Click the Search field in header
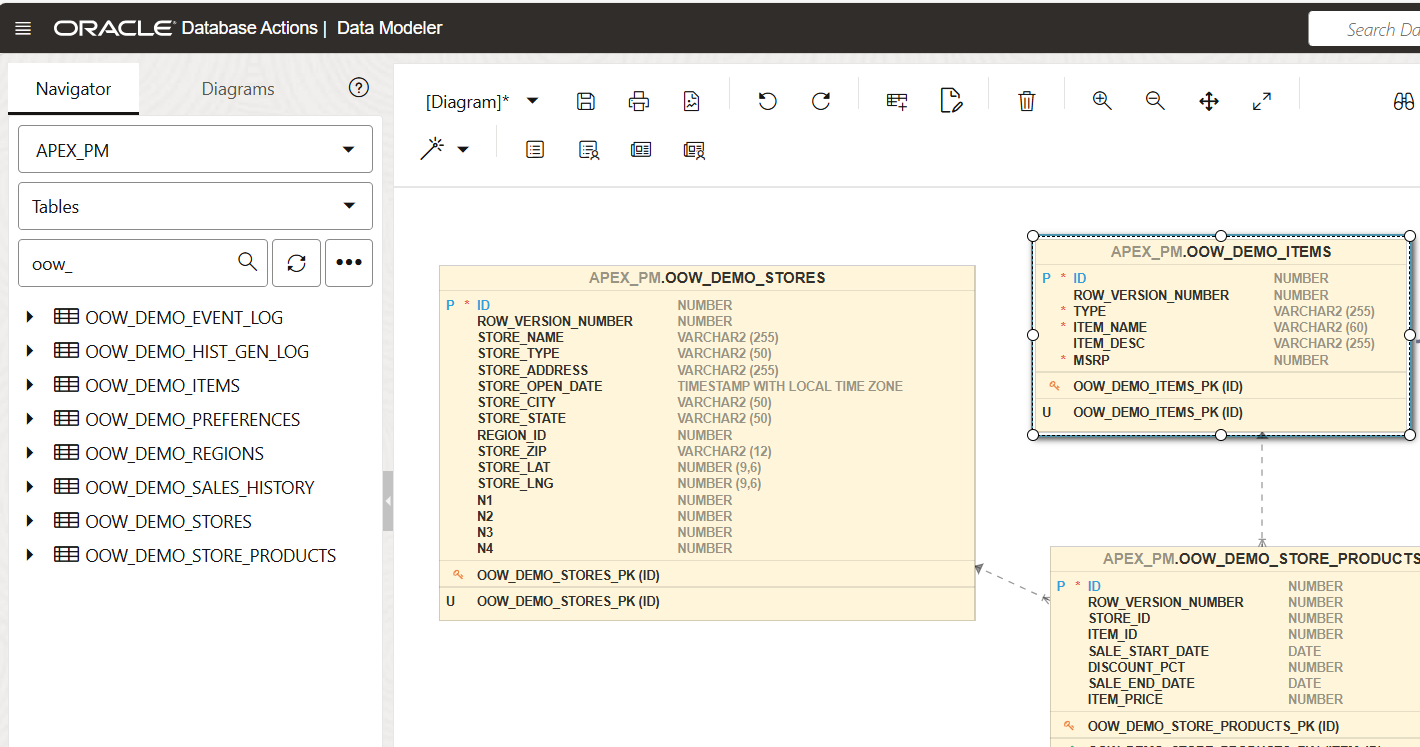The width and height of the screenshot is (1420, 747). 1365,29
